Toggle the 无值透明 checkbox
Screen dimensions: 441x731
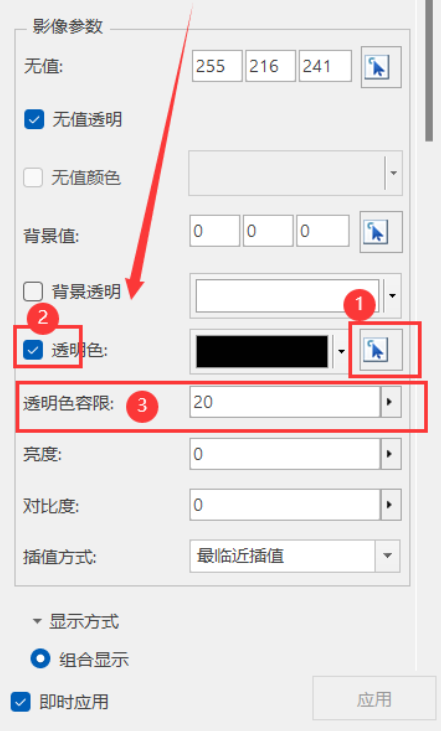(34, 119)
